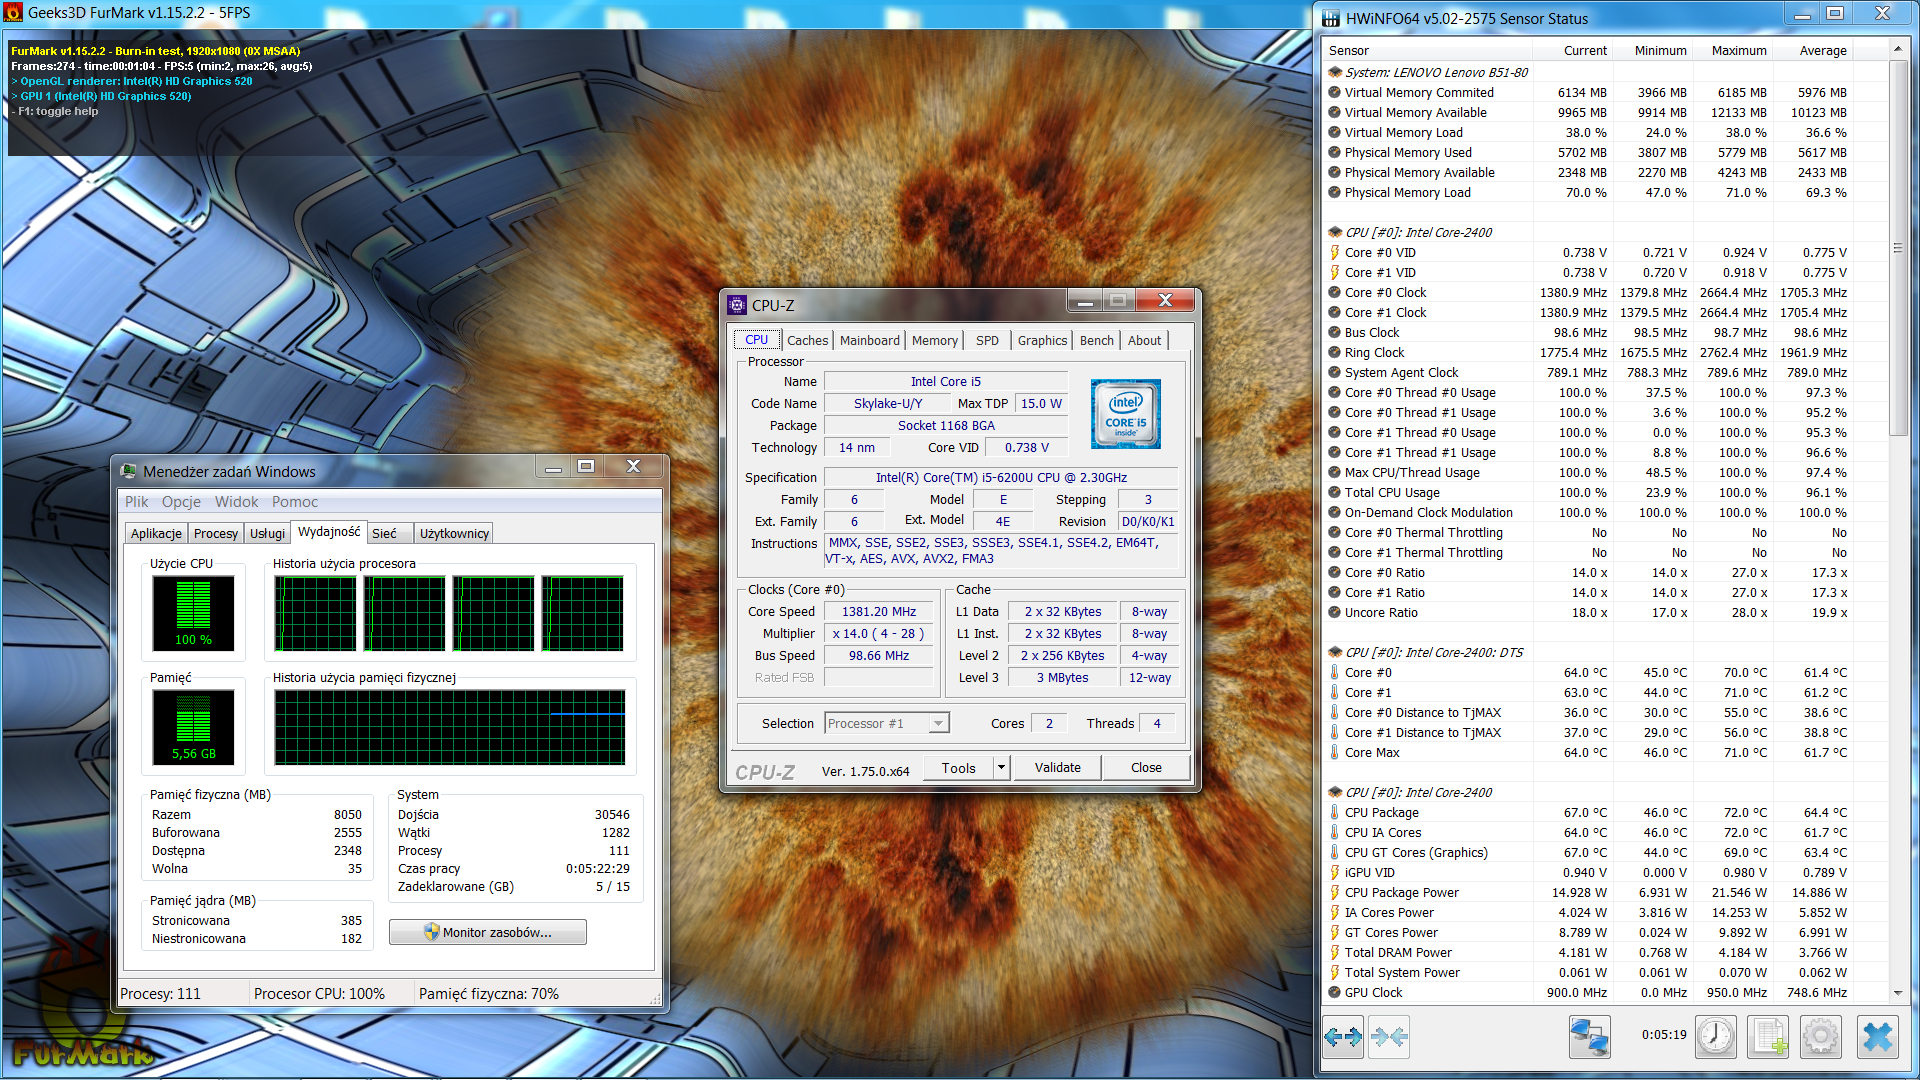Image resolution: width=1920 pixels, height=1080 pixels.
Task: Switch to the Usługi tab
Action: (x=267, y=534)
